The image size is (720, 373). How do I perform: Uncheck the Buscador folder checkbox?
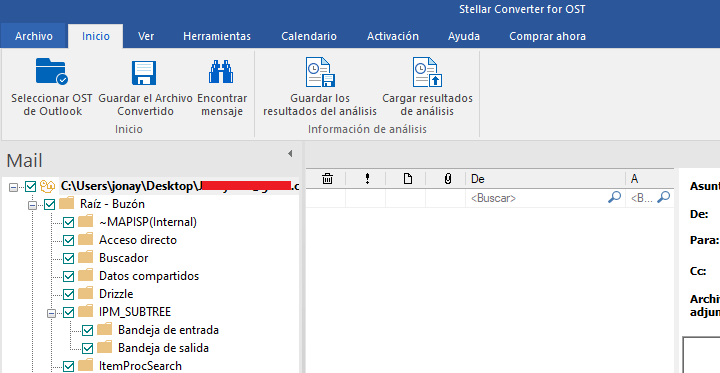tap(68, 258)
